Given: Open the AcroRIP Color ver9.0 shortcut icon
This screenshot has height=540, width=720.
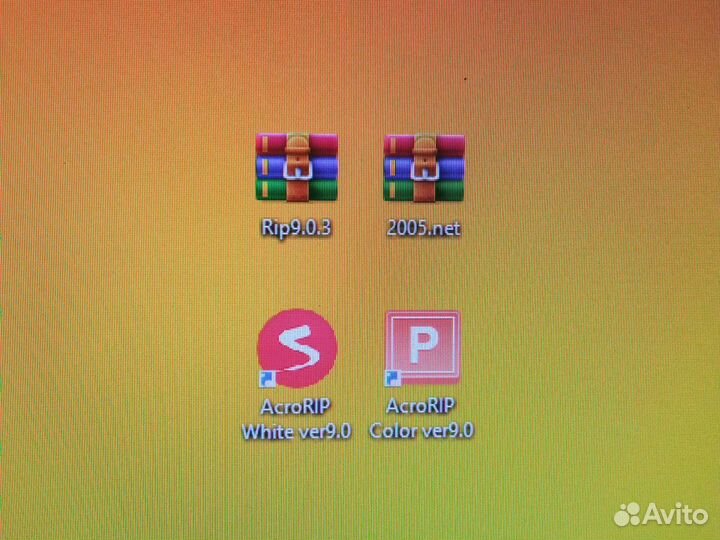Looking at the screenshot, I should (422, 348).
